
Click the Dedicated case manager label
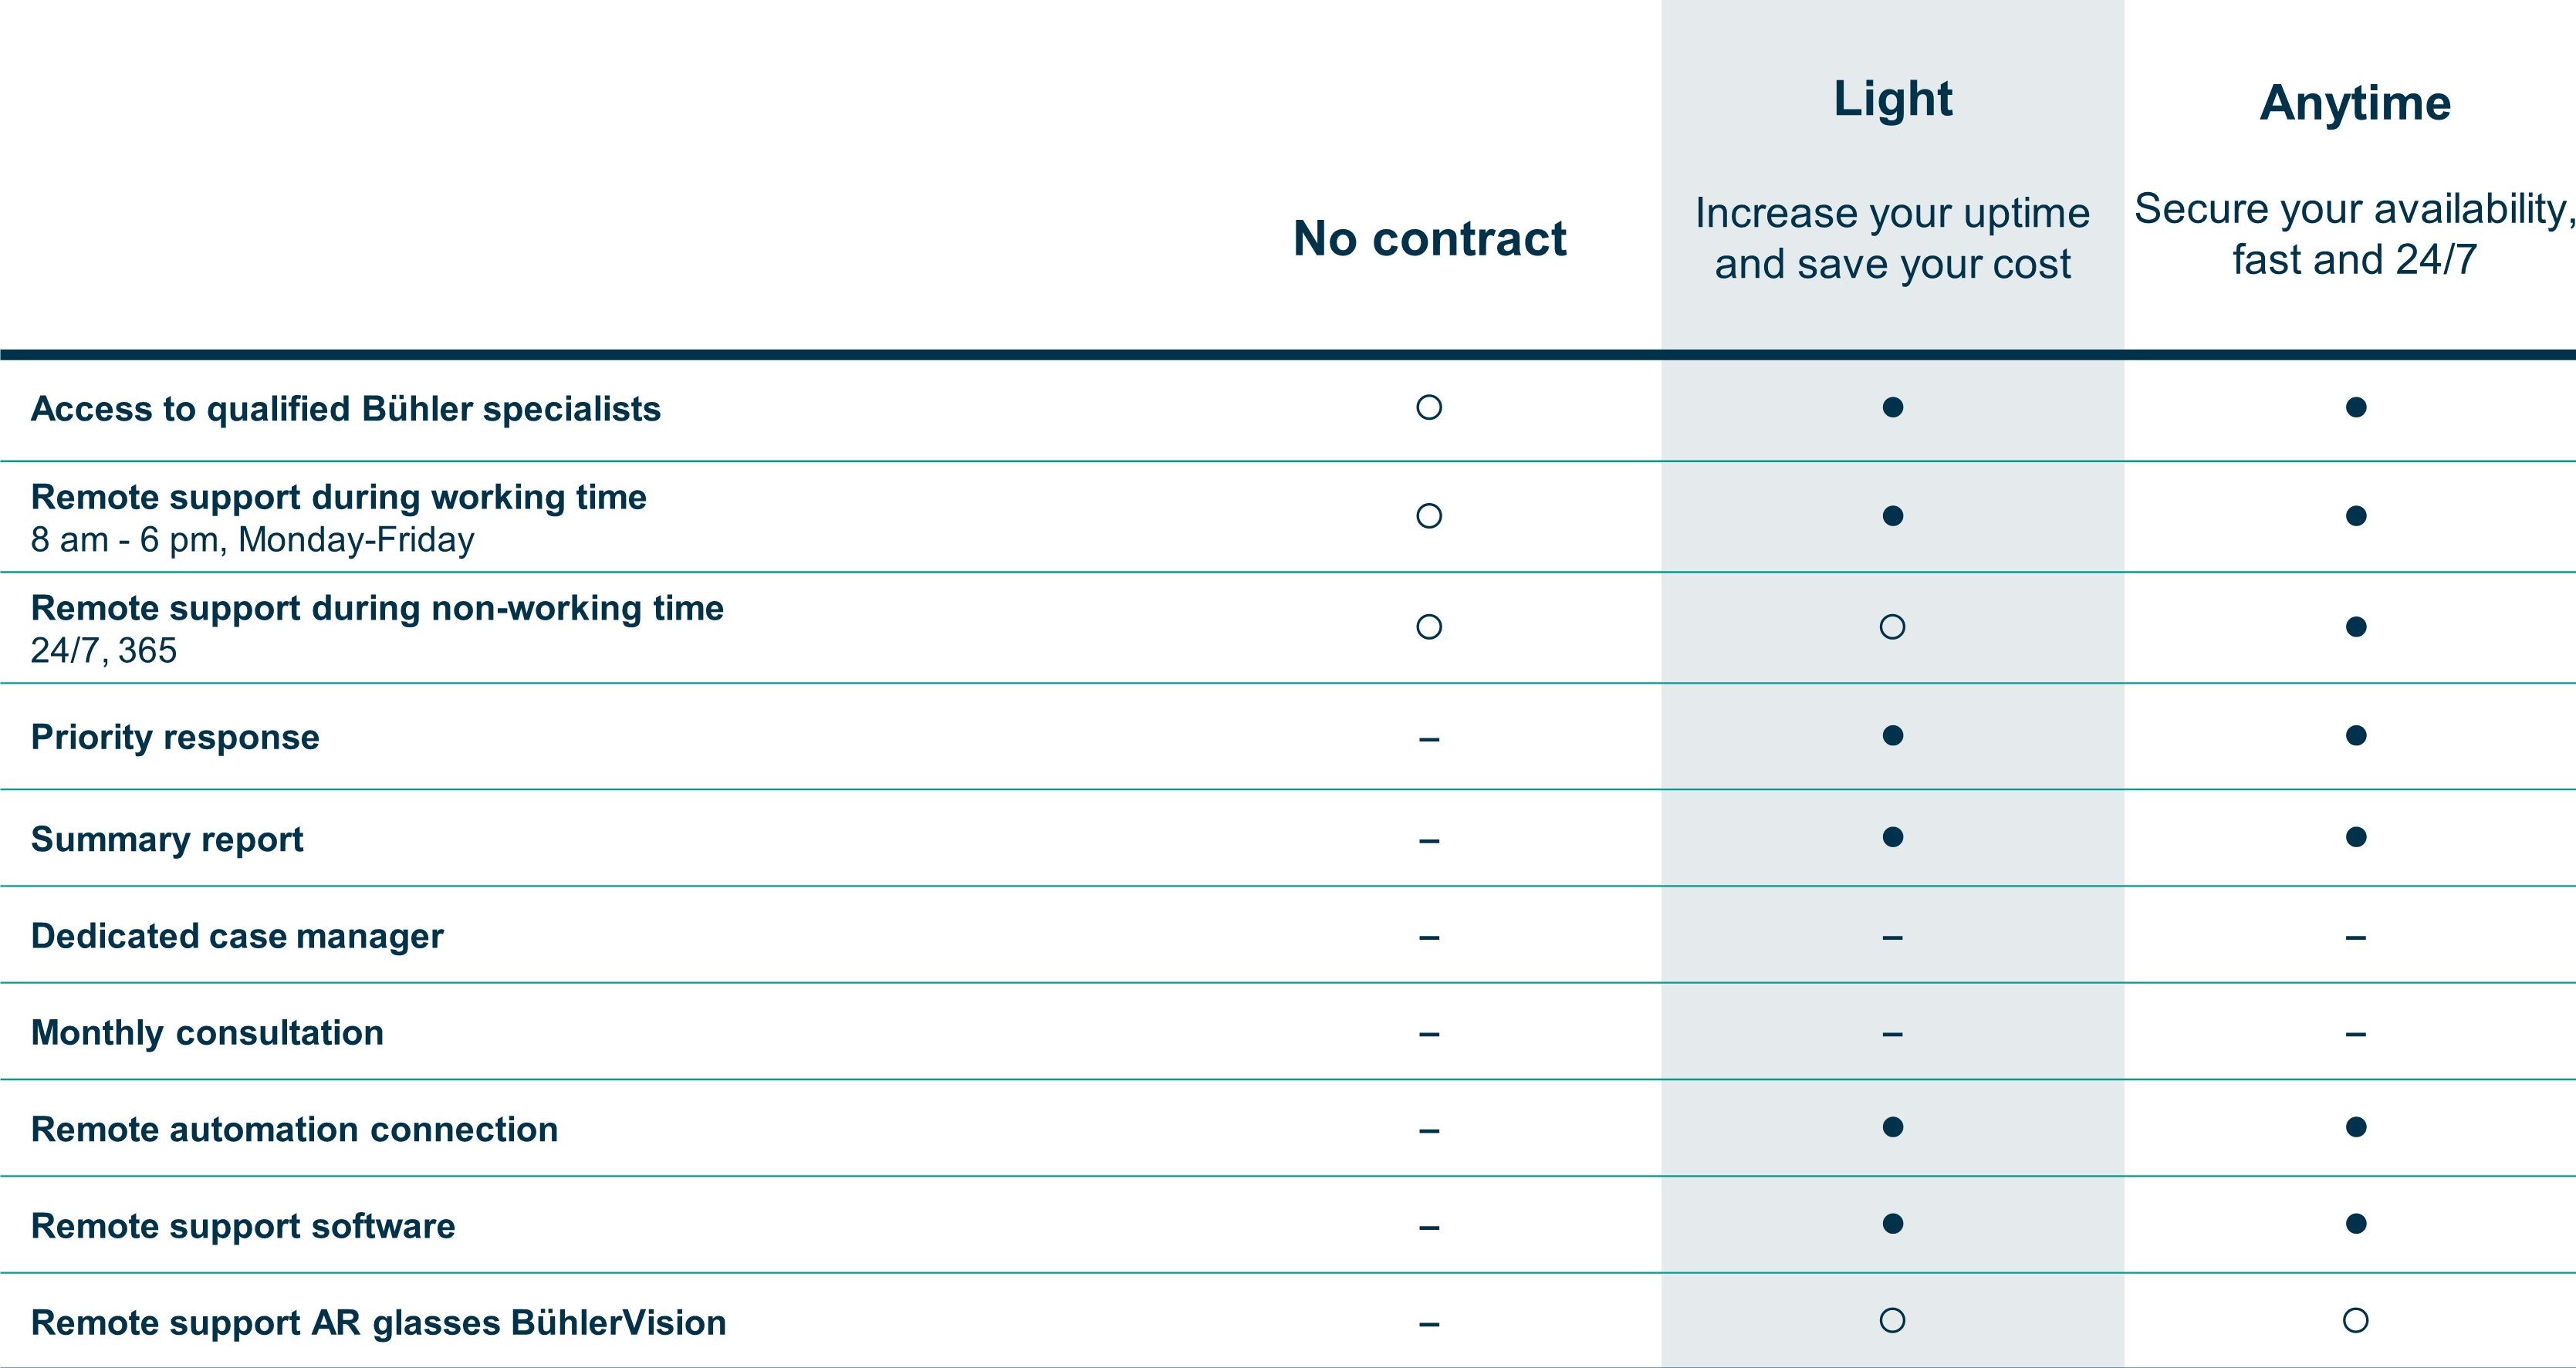click(x=237, y=936)
